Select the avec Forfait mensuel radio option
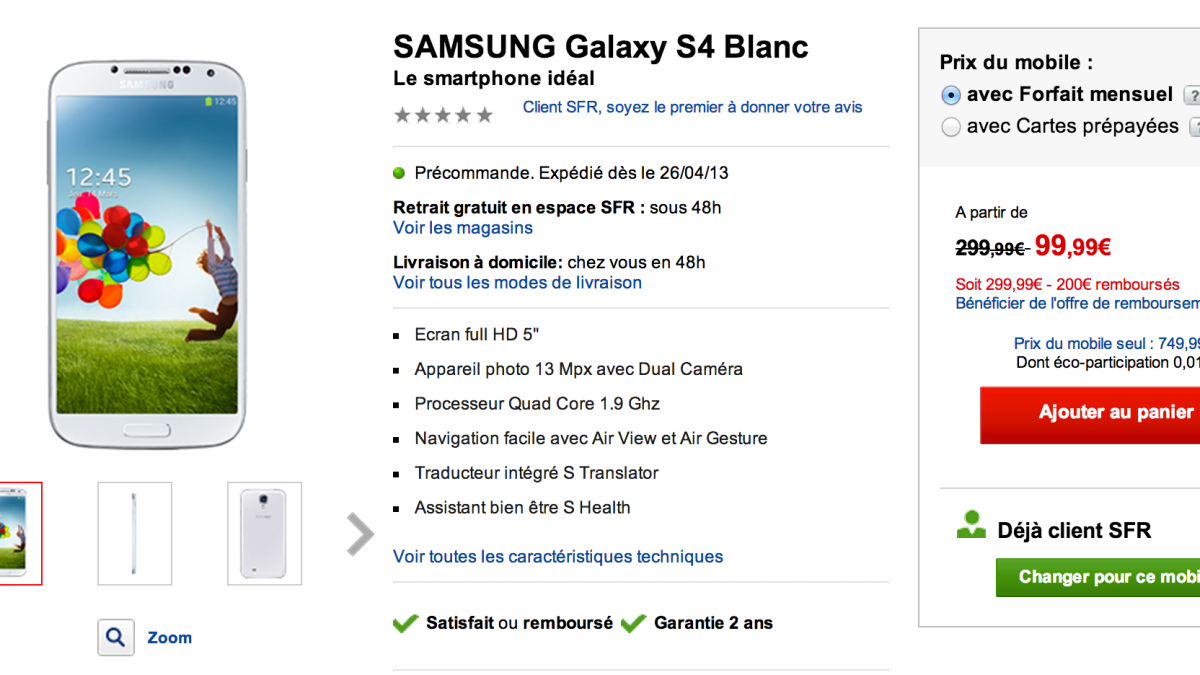Image resolution: width=1200 pixels, height=675 pixels. coord(951,95)
